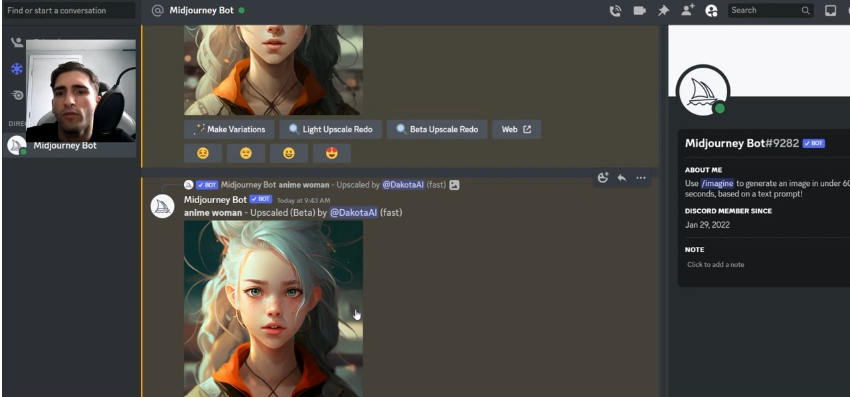Click Make Variations button

[x=229, y=129]
